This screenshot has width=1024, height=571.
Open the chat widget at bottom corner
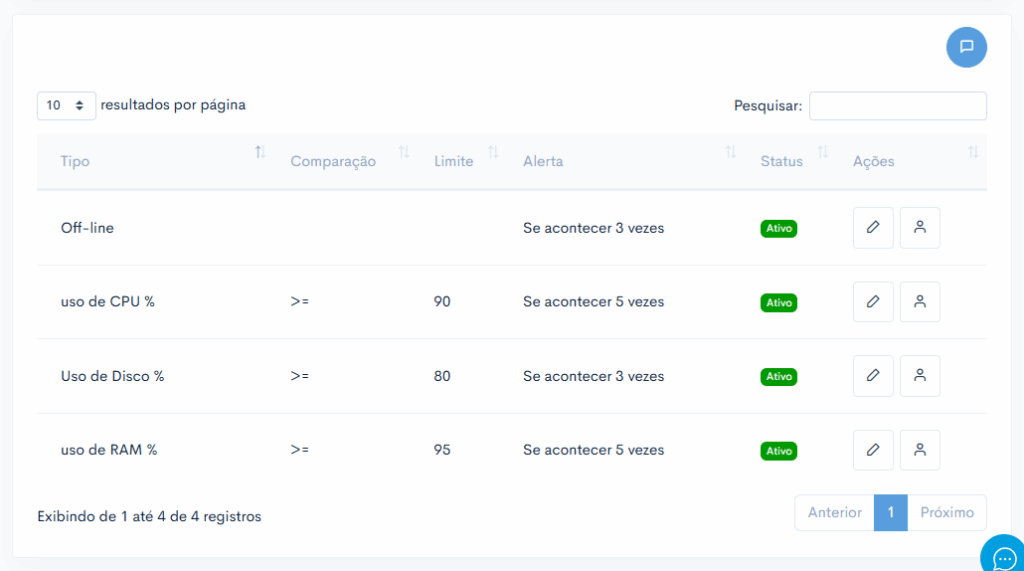click(1002, 555)
